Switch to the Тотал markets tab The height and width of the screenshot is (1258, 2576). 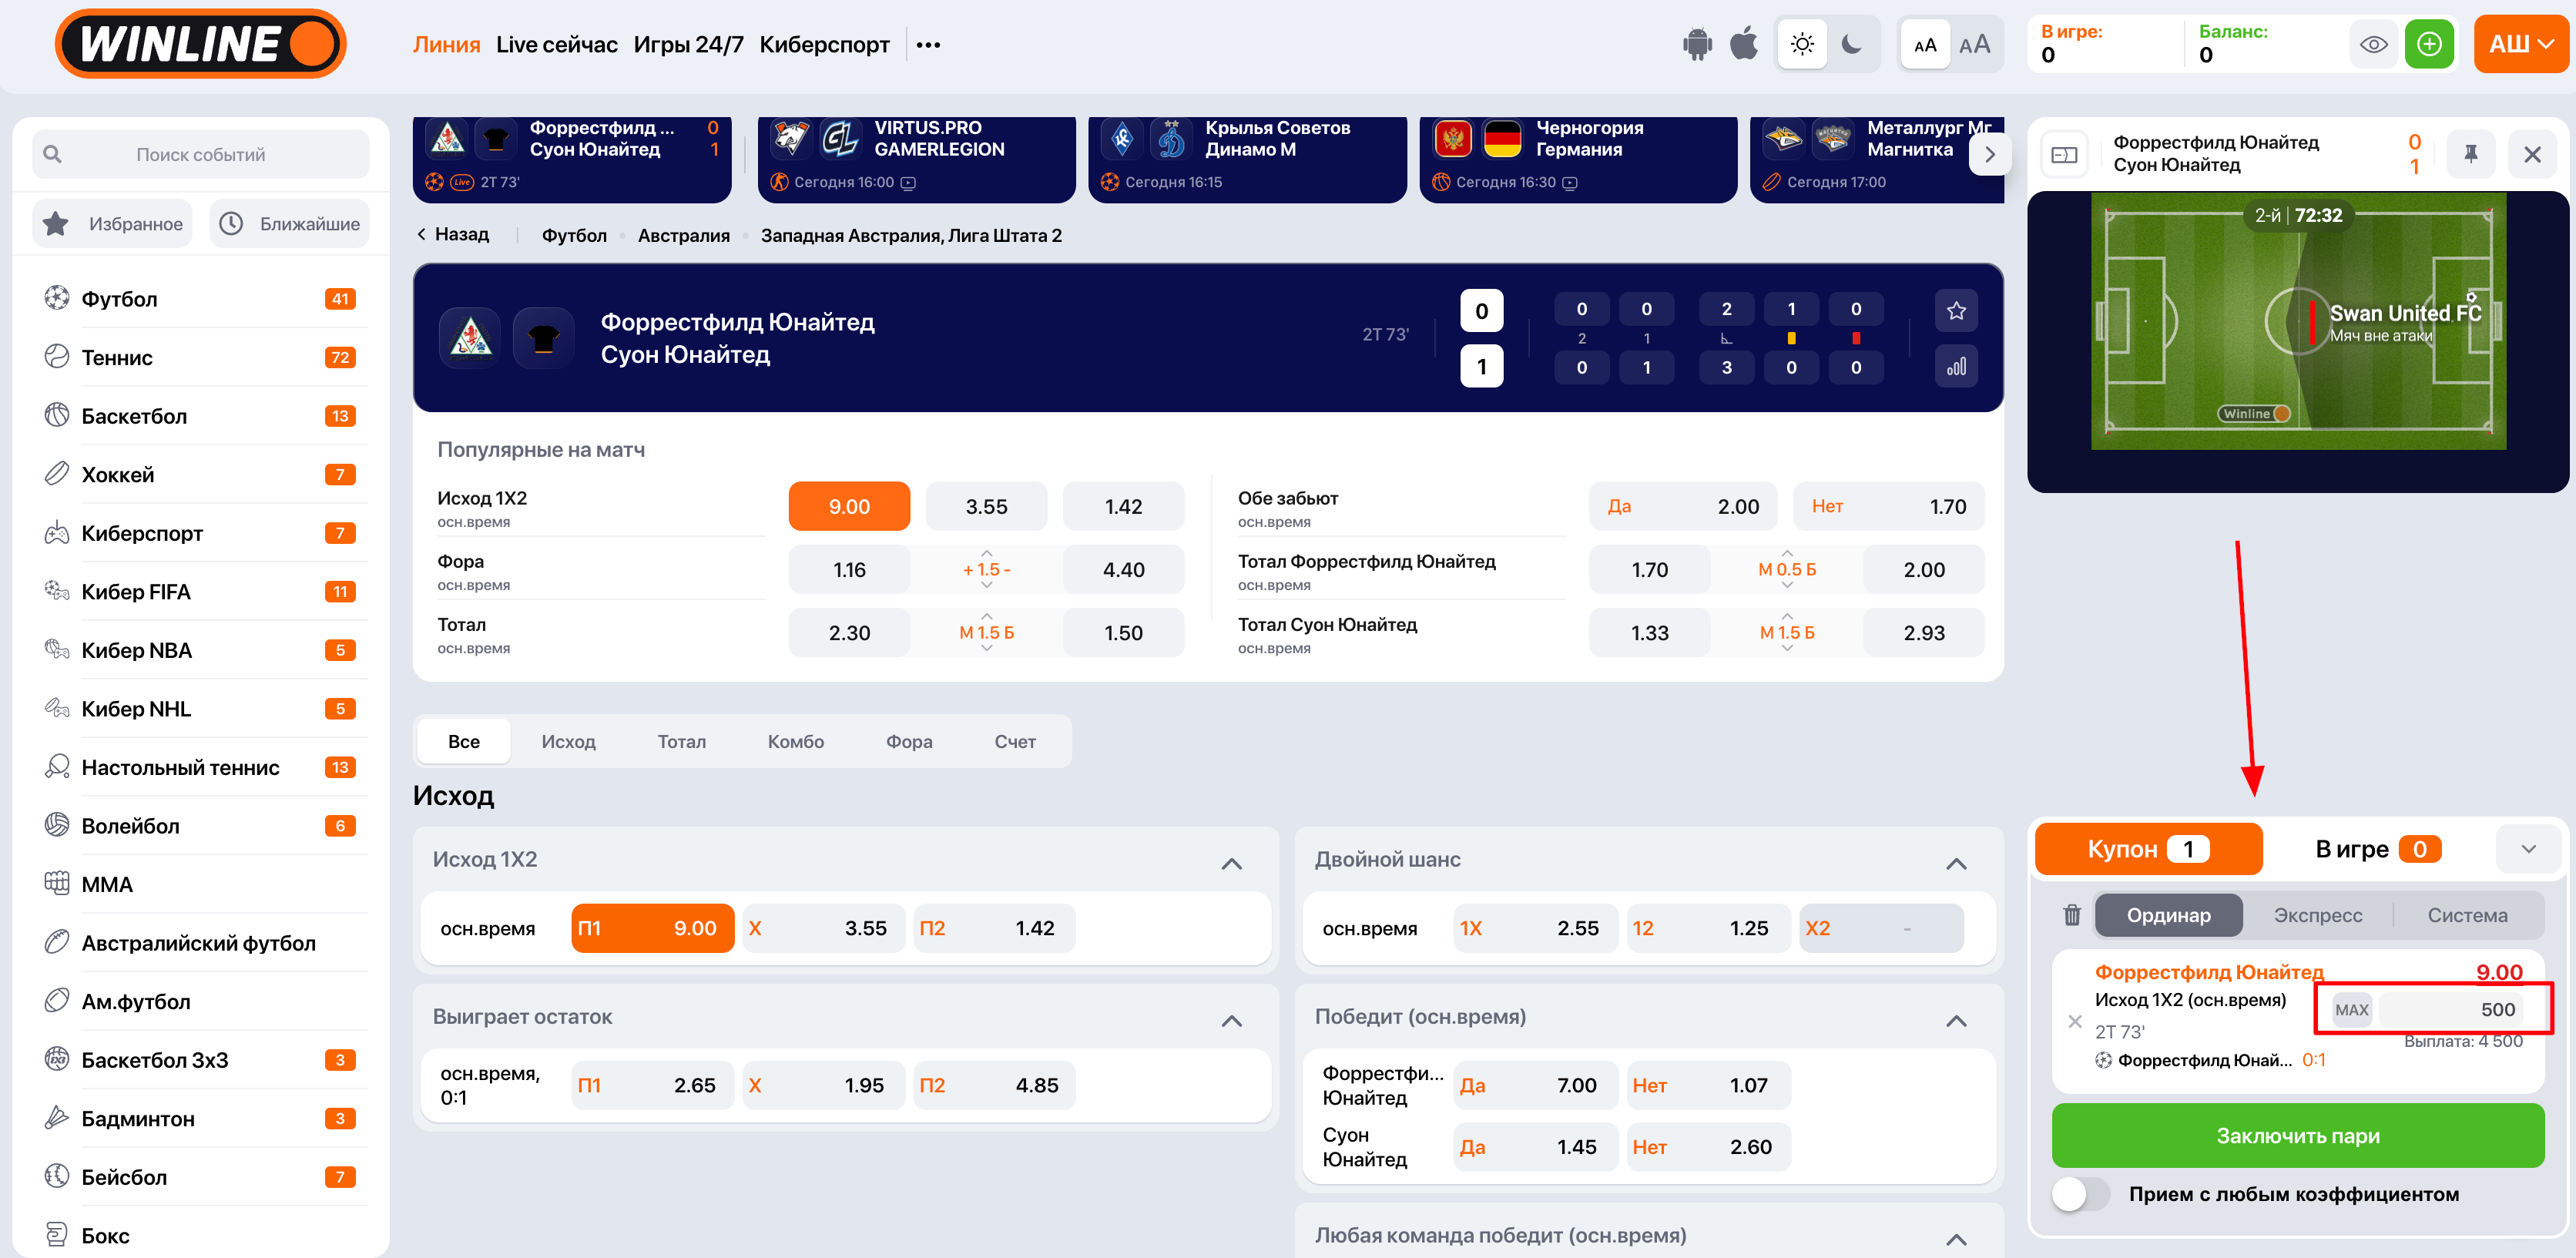[681, 741]
